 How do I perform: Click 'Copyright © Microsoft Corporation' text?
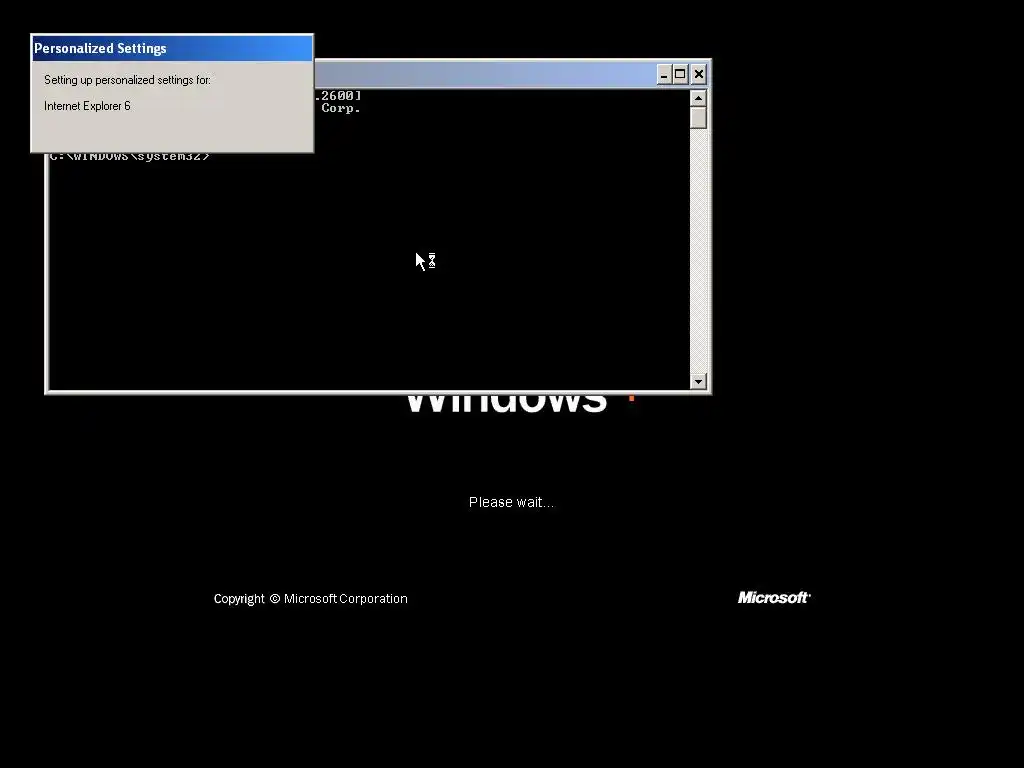pos(311,599)
